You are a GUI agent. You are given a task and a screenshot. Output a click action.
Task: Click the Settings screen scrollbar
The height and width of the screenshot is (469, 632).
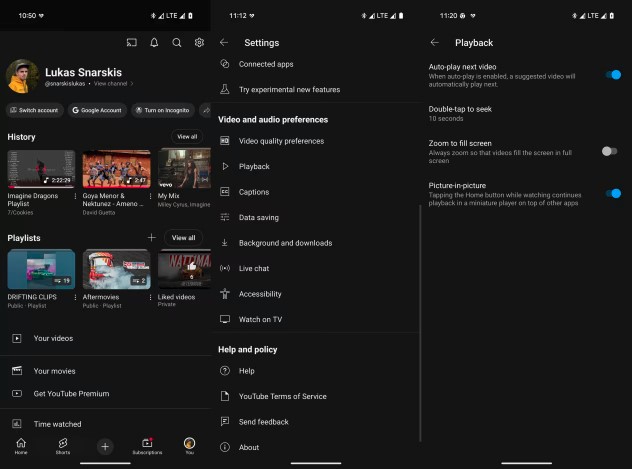pos(420,322)
